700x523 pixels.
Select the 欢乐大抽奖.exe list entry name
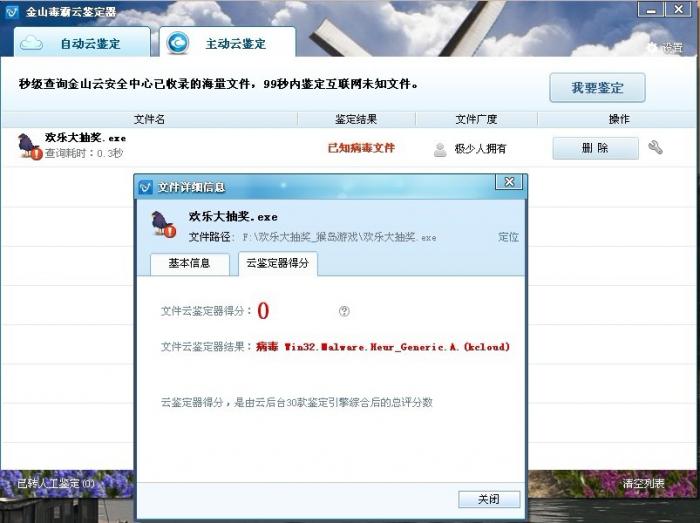coord(85,138)
